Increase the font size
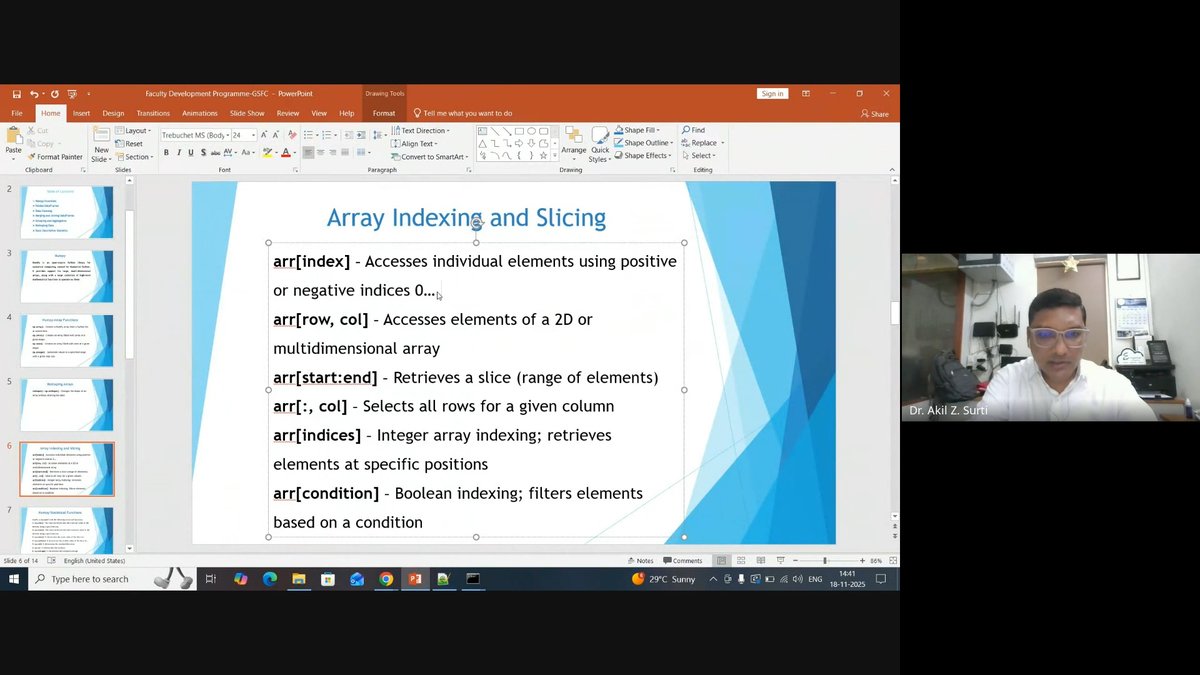Image resolution: width=1200 pixels, height=675 pixels. [x=264, y=135]
